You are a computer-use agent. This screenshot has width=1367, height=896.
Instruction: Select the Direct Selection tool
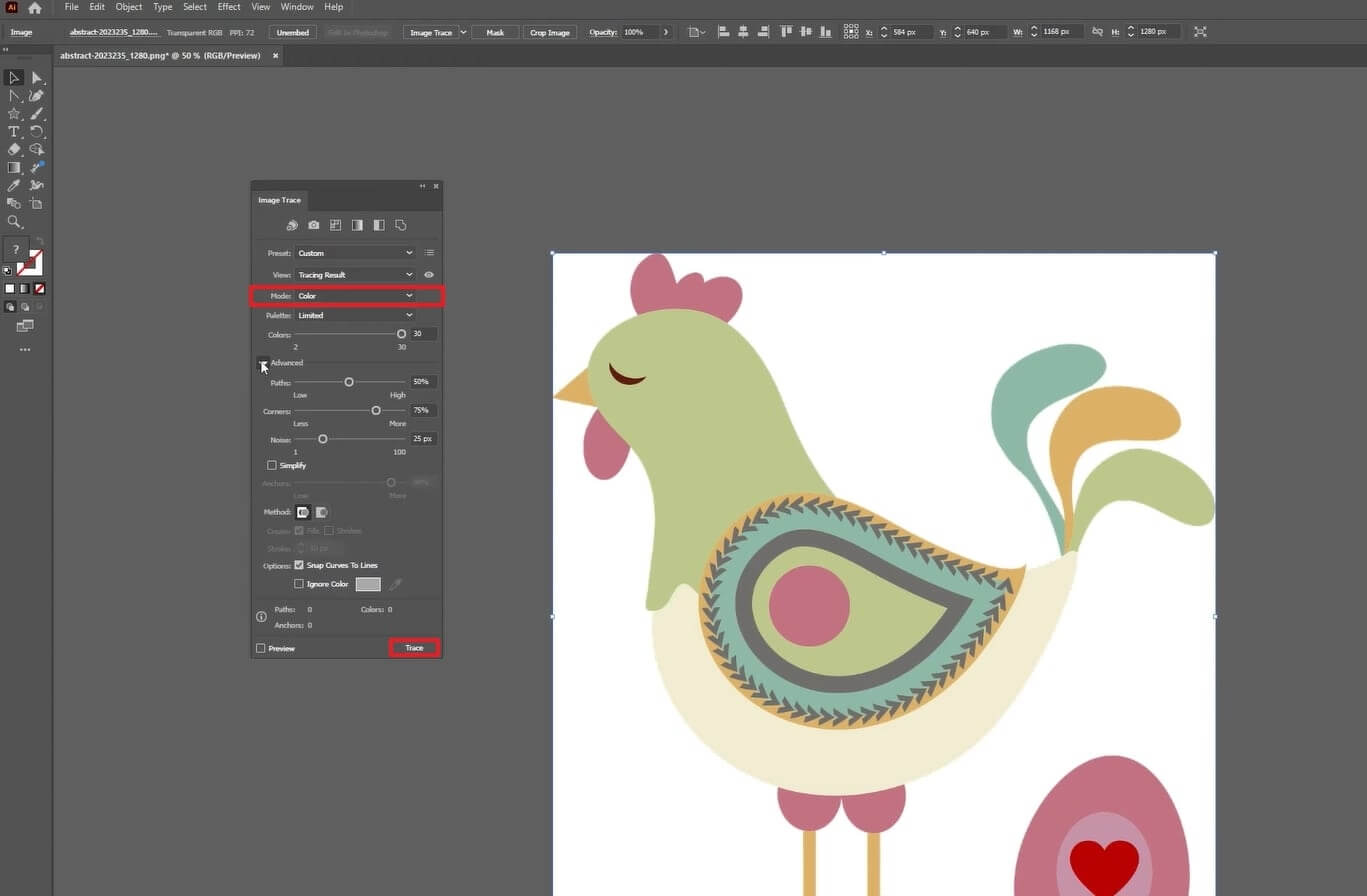click(x=37, y=78)
